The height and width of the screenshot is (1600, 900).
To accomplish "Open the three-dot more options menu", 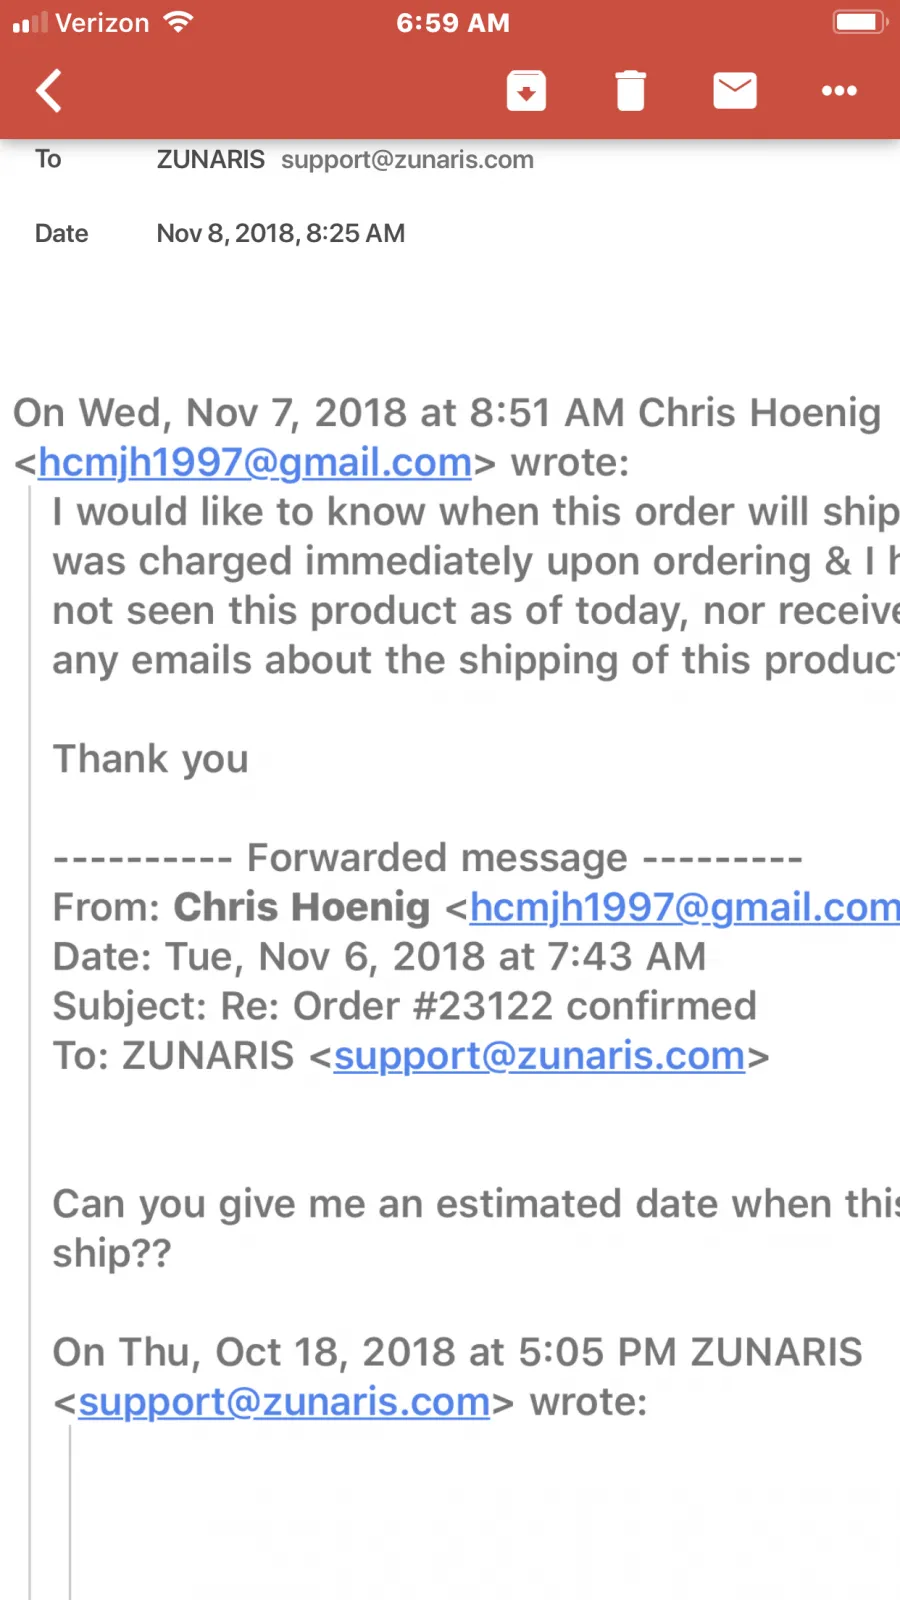I will click(838, 91).
